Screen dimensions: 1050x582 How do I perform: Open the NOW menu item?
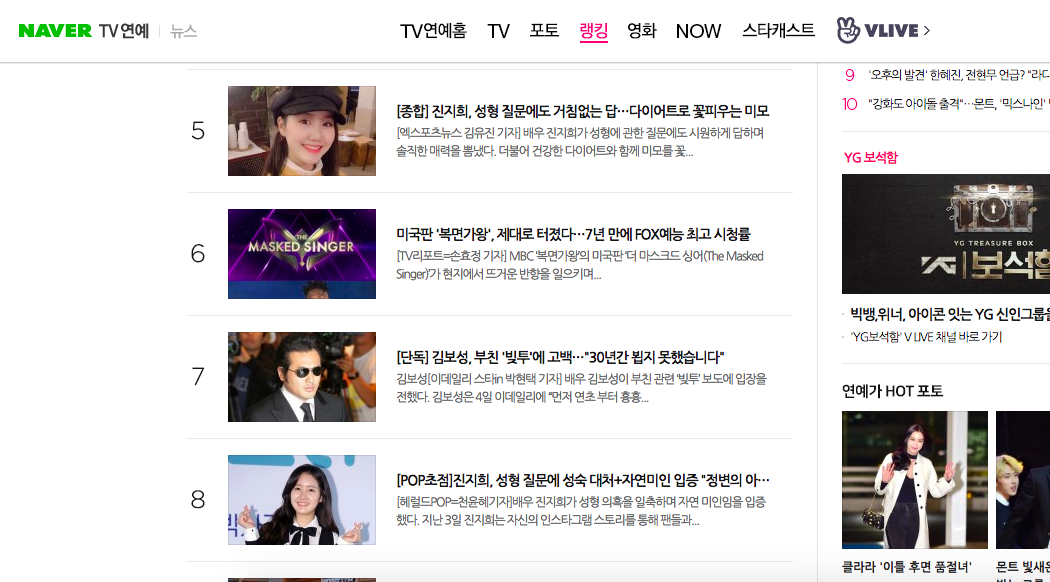point(698,31)
